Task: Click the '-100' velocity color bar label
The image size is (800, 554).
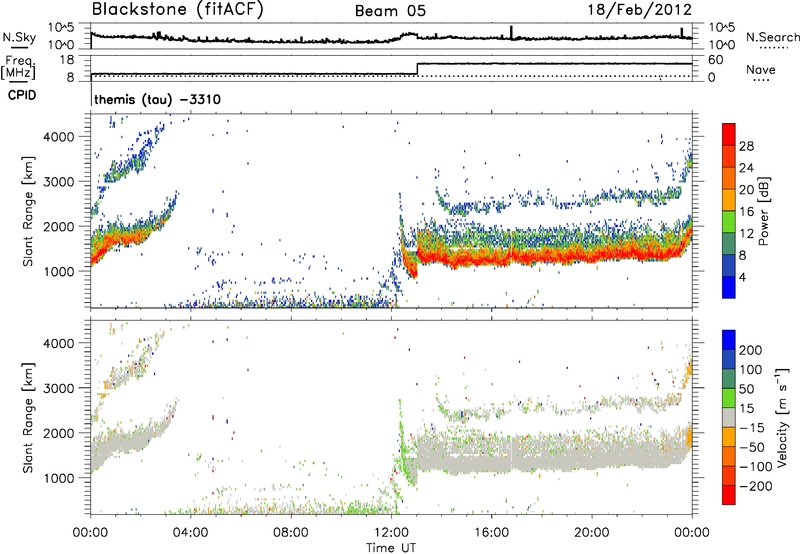Action: point(756,467)
